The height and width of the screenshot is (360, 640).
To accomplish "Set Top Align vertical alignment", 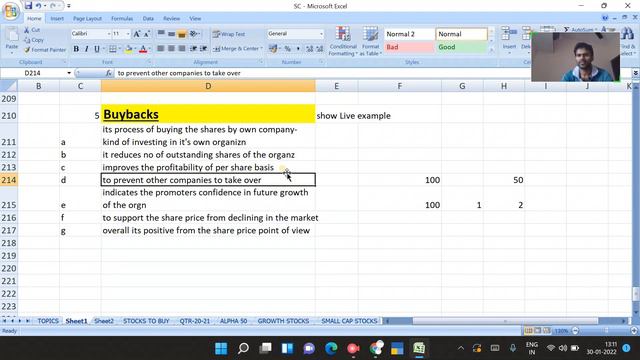I will tap(161, 33).
